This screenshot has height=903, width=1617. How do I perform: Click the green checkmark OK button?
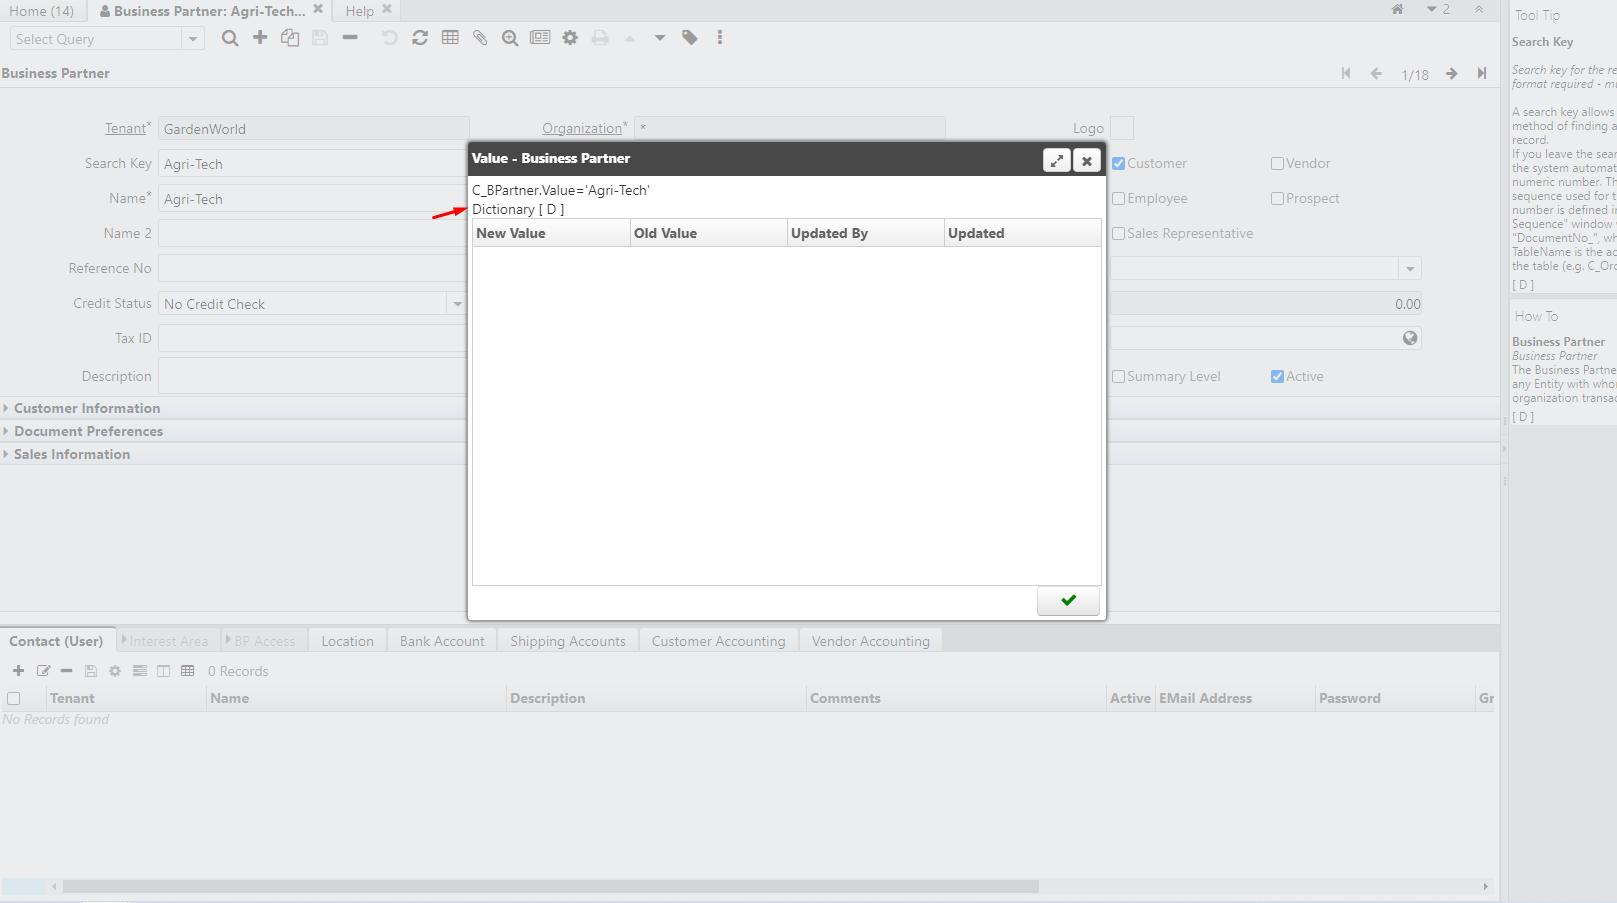(x=1068, y=600)
